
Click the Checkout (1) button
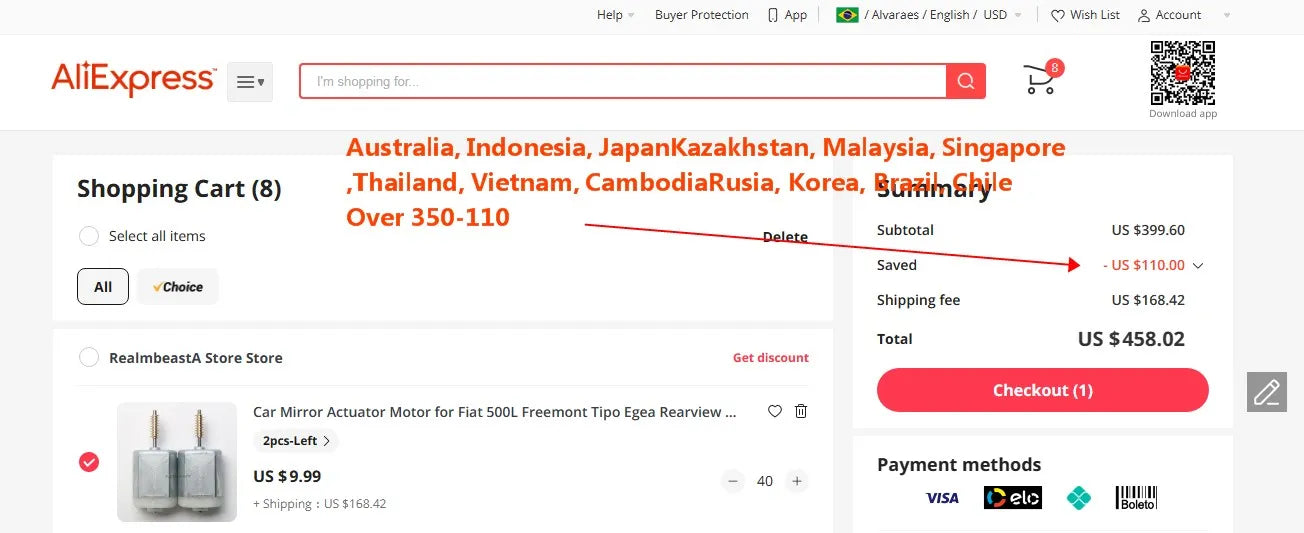1042,390
